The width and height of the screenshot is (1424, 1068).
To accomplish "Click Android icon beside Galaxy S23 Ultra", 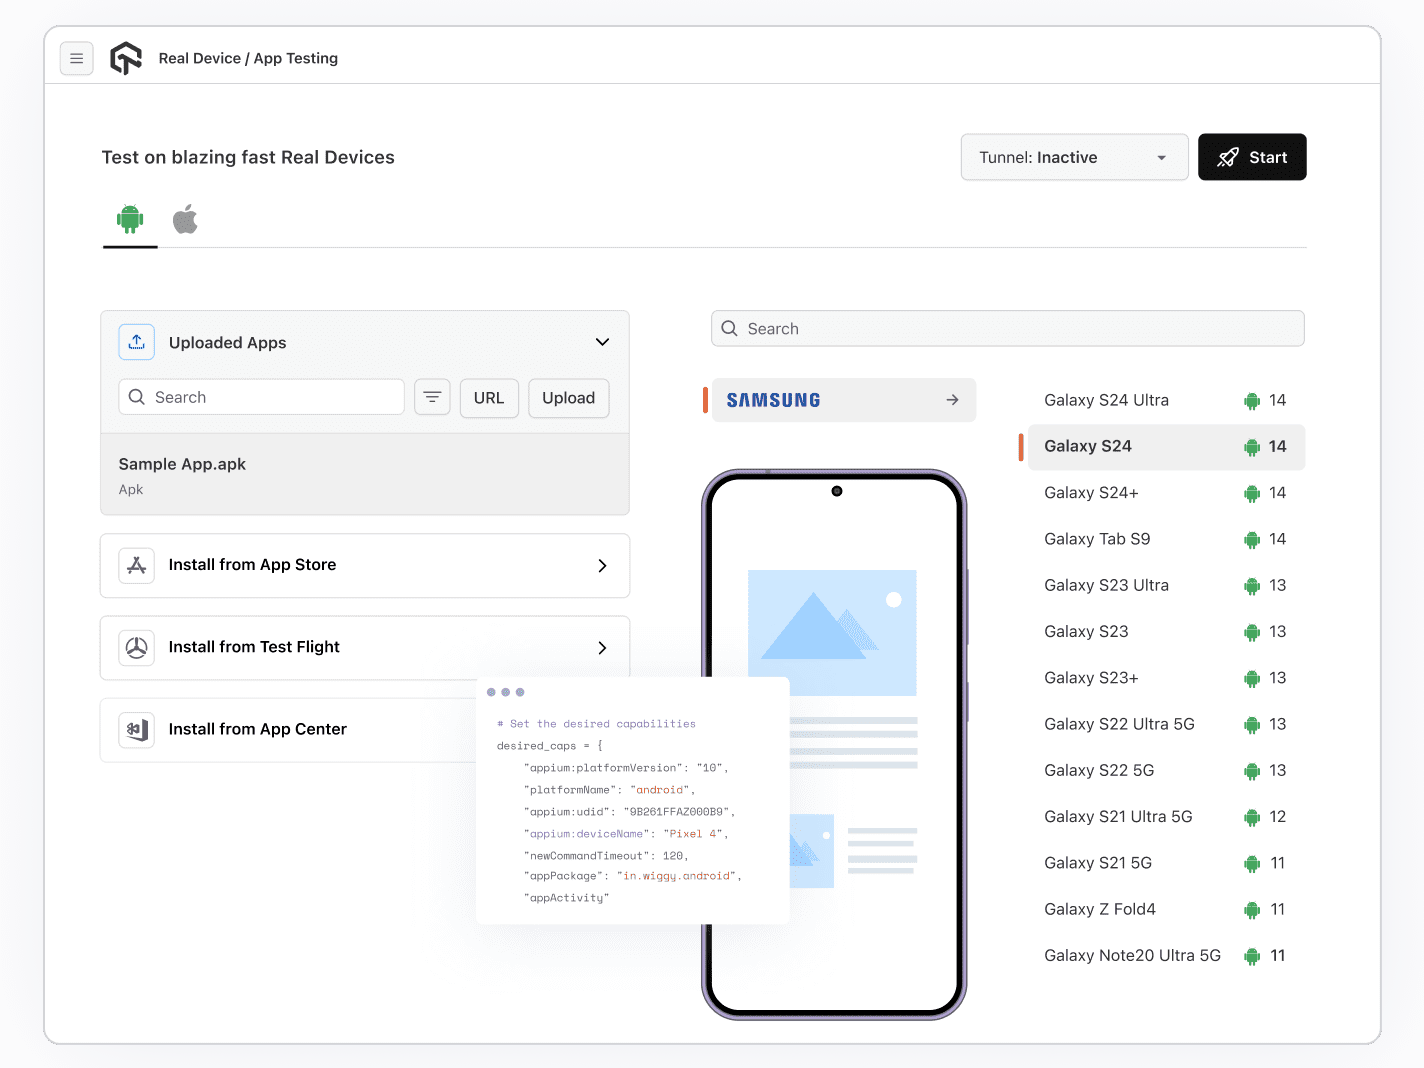I will [x=1252, y=586].
